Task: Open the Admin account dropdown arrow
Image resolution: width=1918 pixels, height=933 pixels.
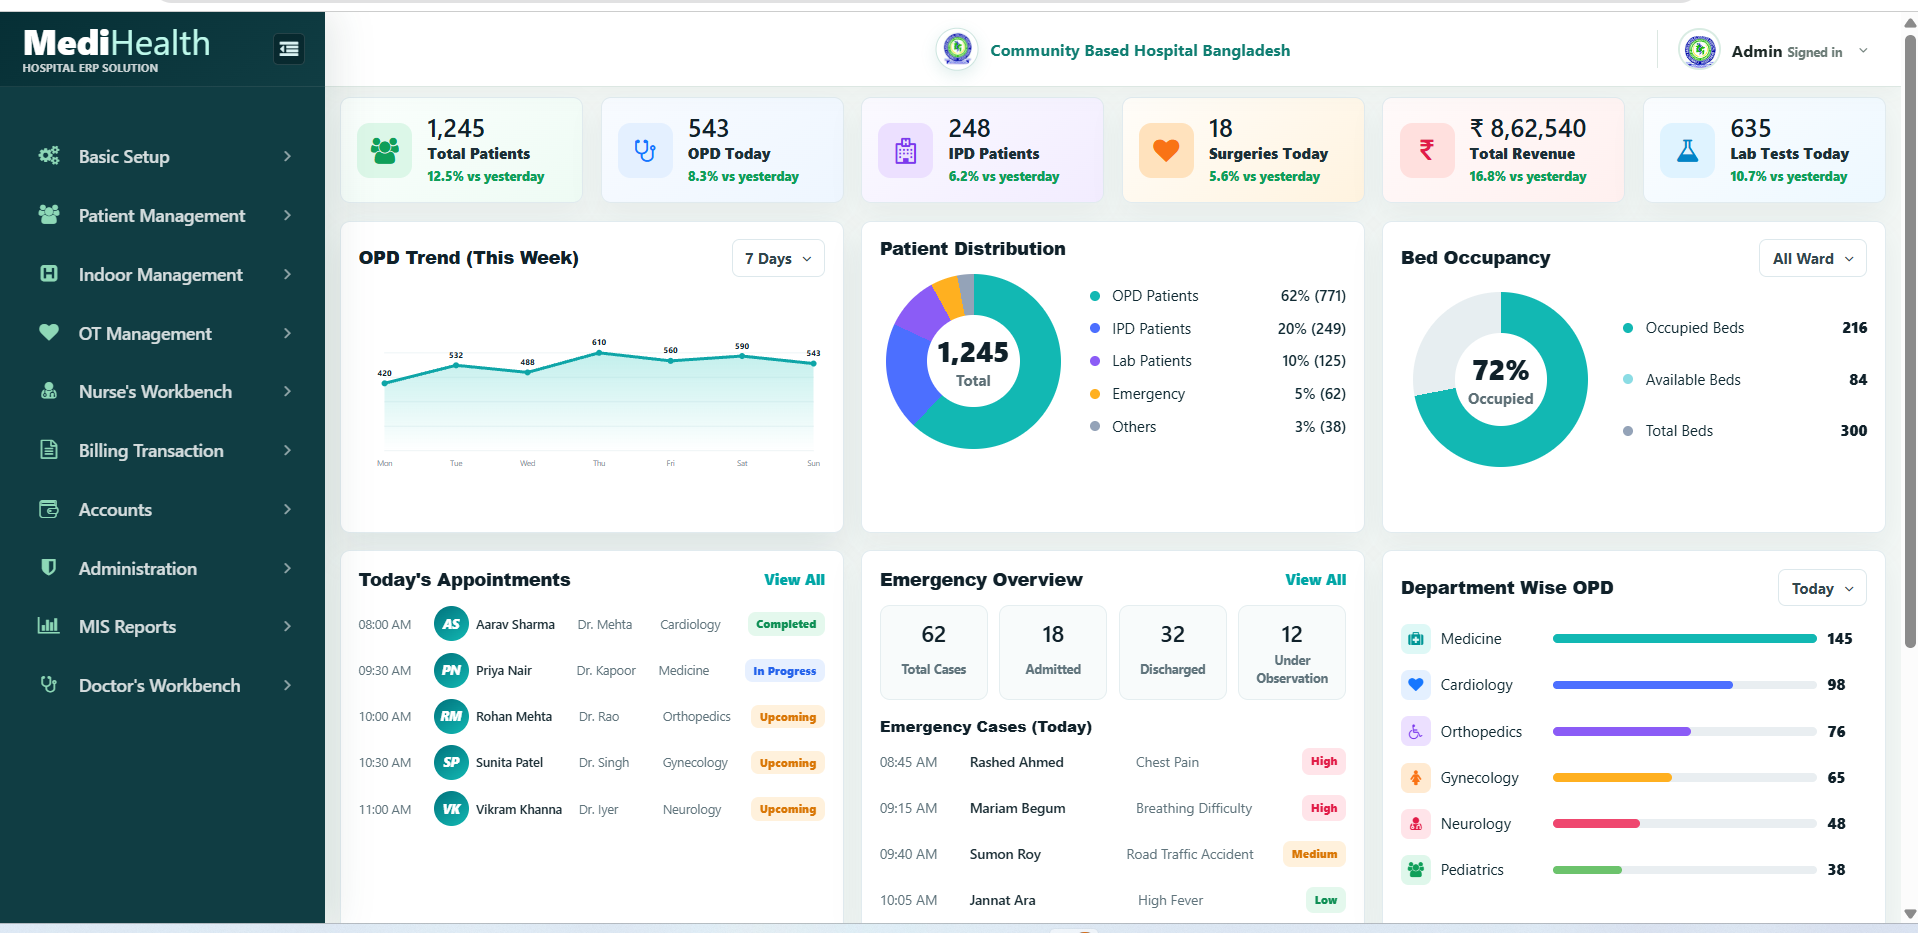Action: [1863, 51]
